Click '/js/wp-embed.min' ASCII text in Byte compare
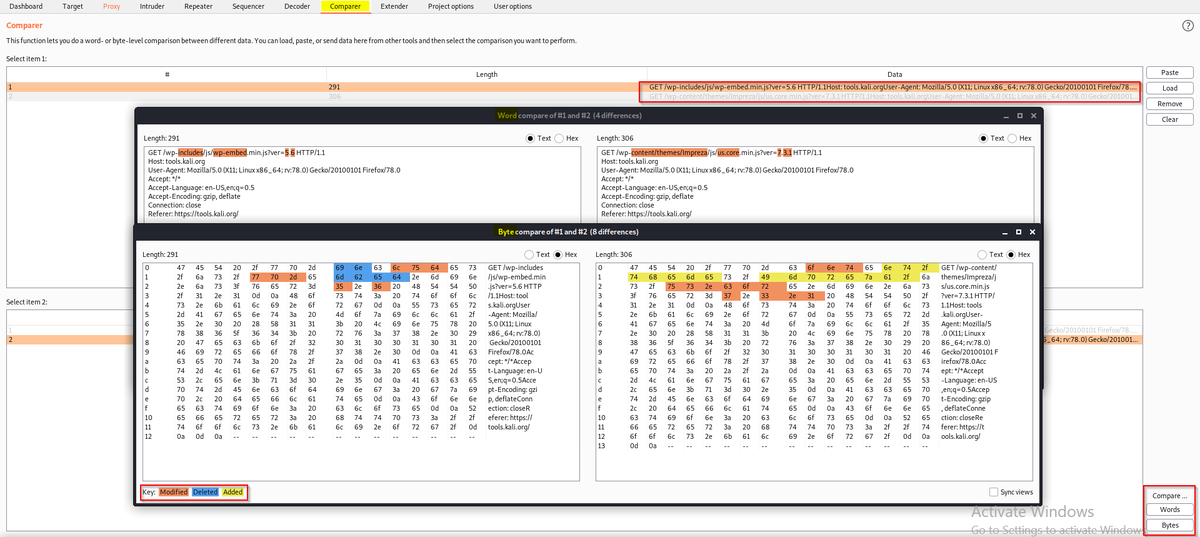This screenshot has height=537, width=1200. pos(518,277)
